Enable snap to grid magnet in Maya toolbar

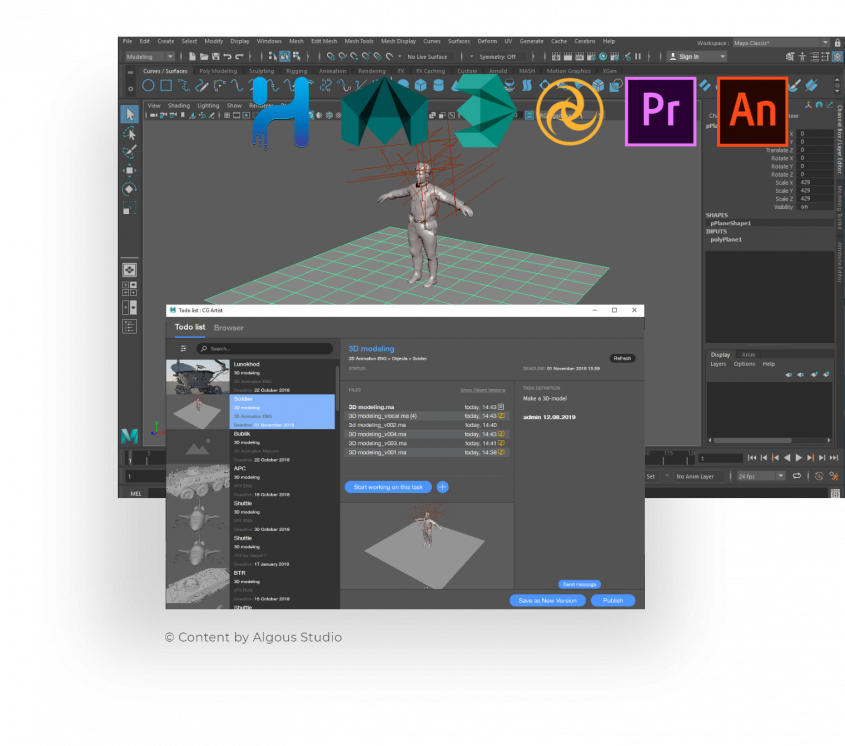coord(330,57)
